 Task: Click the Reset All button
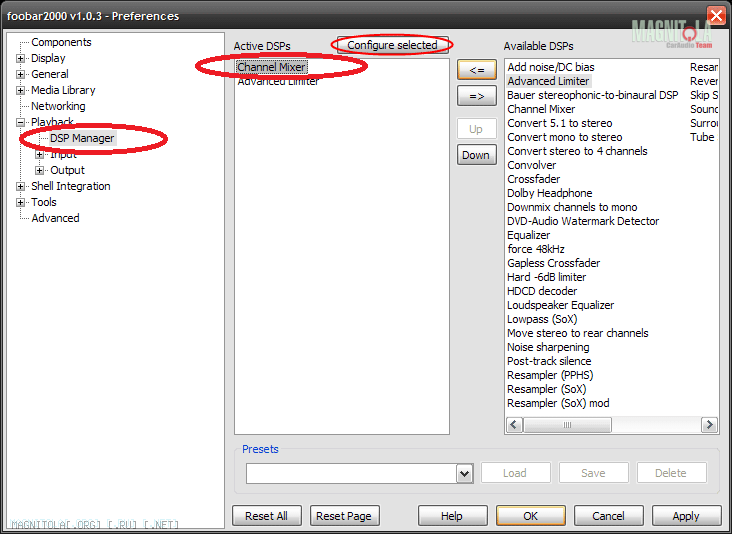pyautogui.click(x=267, y=516)
